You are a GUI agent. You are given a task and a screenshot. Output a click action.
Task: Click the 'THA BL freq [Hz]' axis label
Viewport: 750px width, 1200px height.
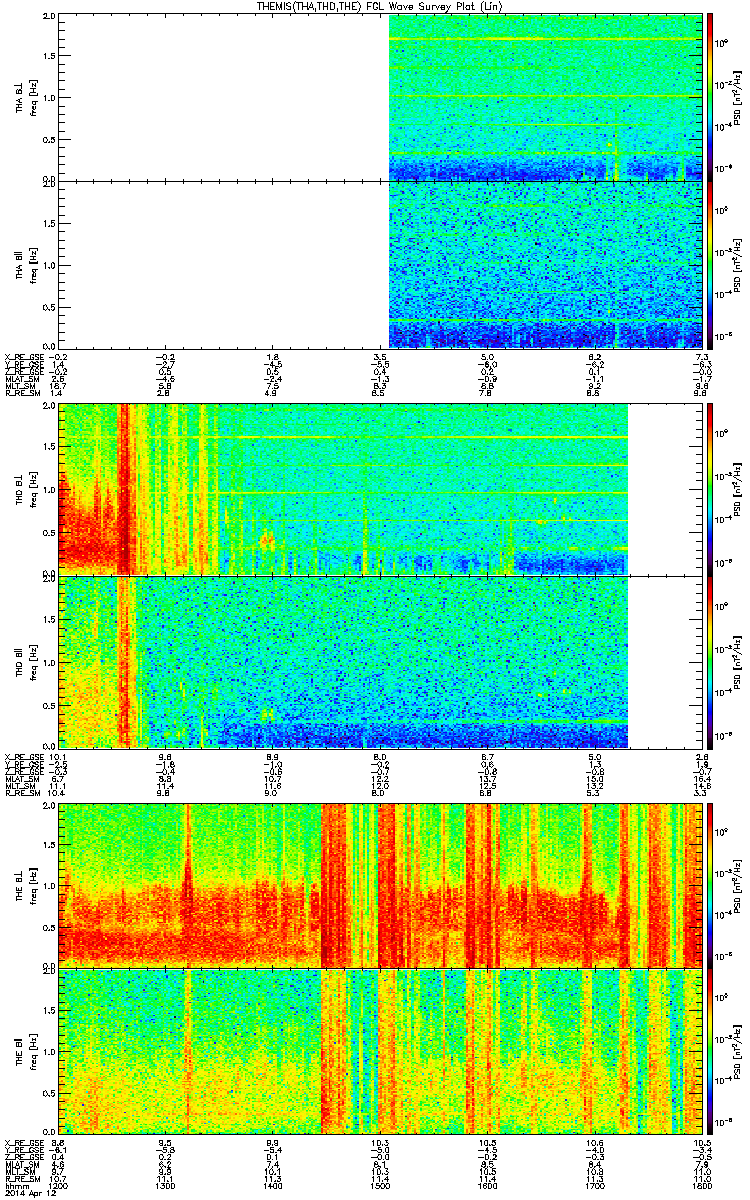(x=24, y=97)
